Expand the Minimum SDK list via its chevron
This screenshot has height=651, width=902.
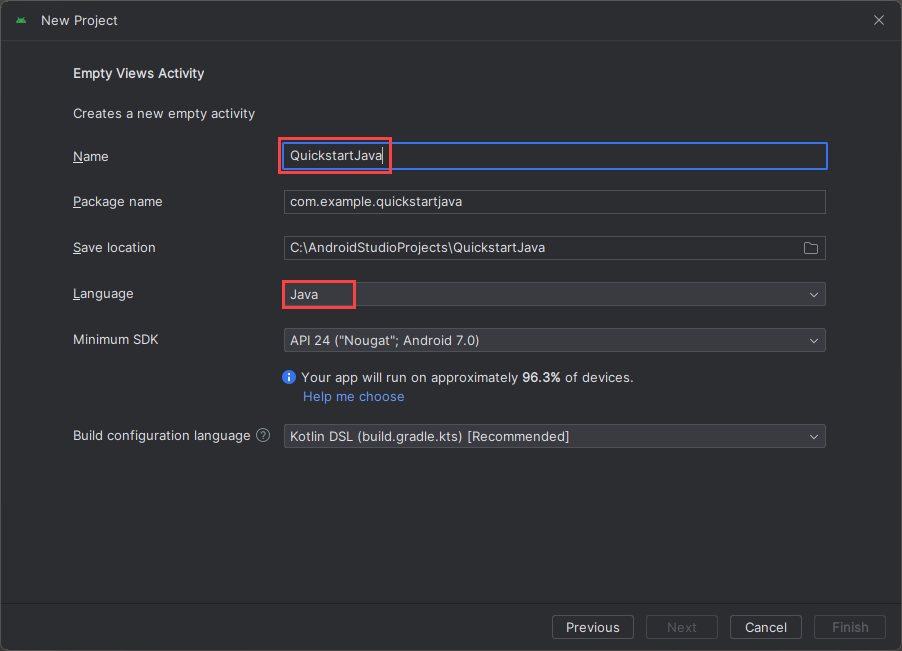[814, 340]
